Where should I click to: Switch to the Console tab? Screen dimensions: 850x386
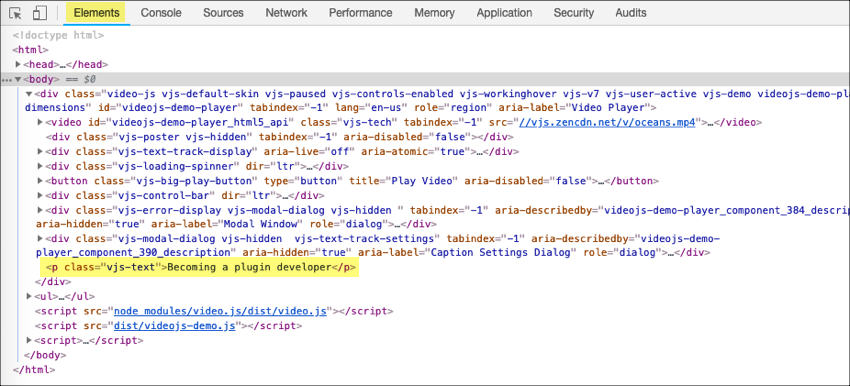click(x=160, y=12)
